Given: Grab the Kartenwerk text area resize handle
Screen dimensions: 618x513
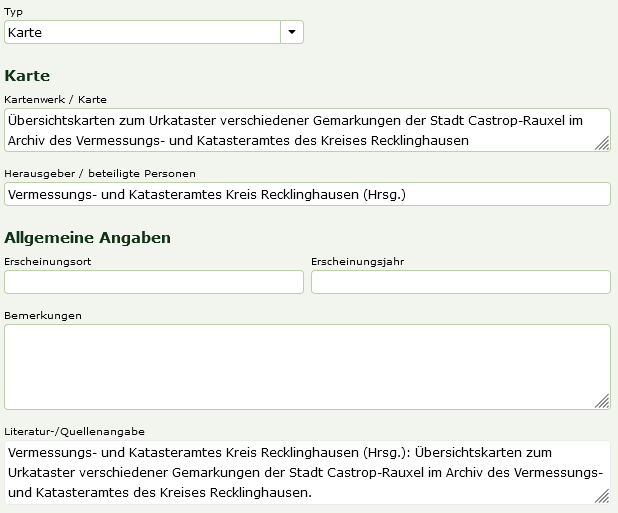Looking at the screenshot, I should [602, 143].
